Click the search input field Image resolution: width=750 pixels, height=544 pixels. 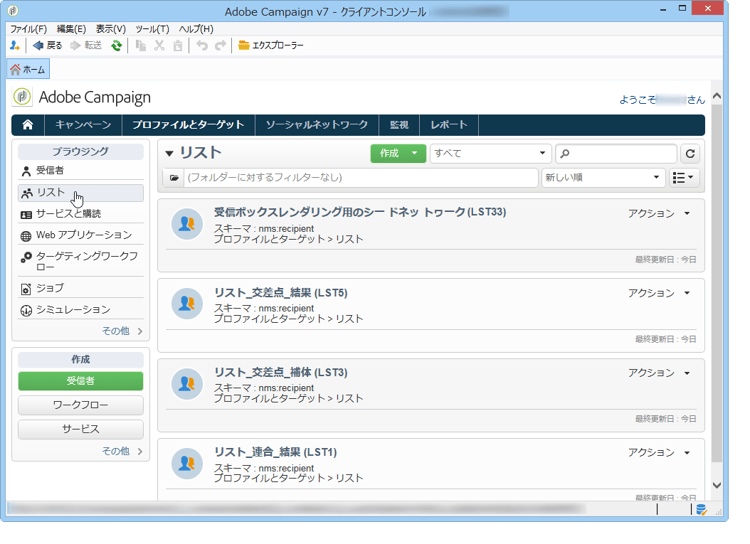(x=616, y=154)
